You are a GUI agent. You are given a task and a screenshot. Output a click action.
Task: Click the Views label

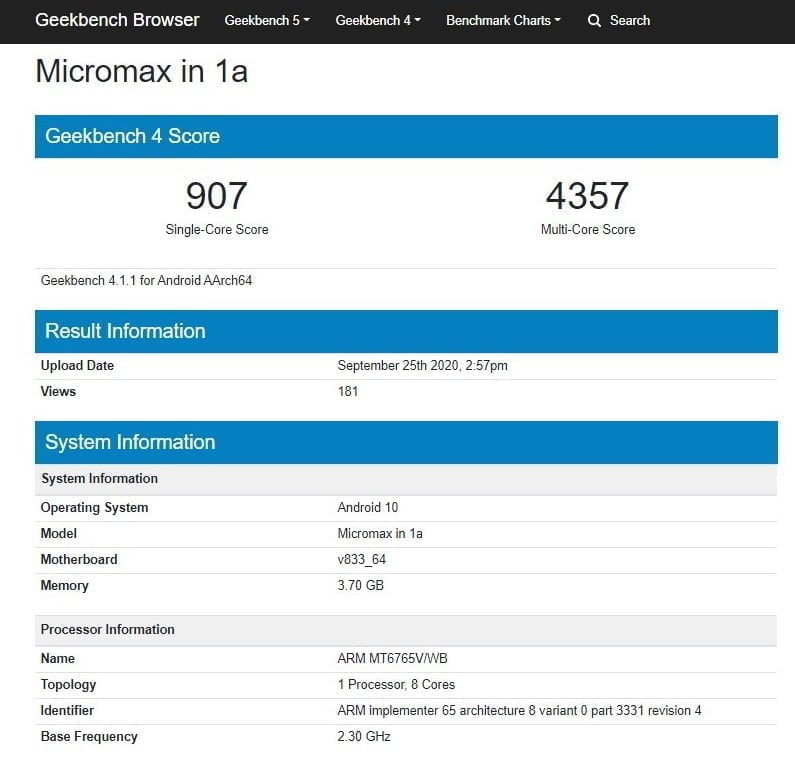(58, 391)
